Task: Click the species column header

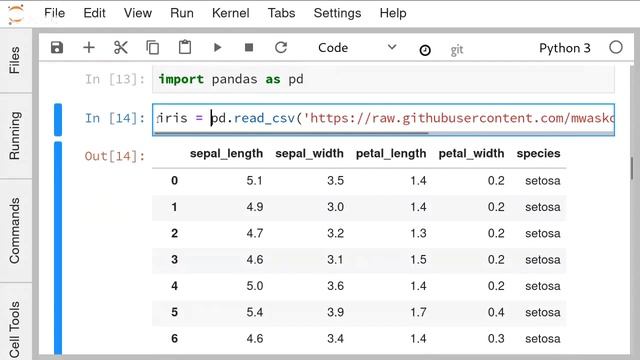Action: point(538,154)
